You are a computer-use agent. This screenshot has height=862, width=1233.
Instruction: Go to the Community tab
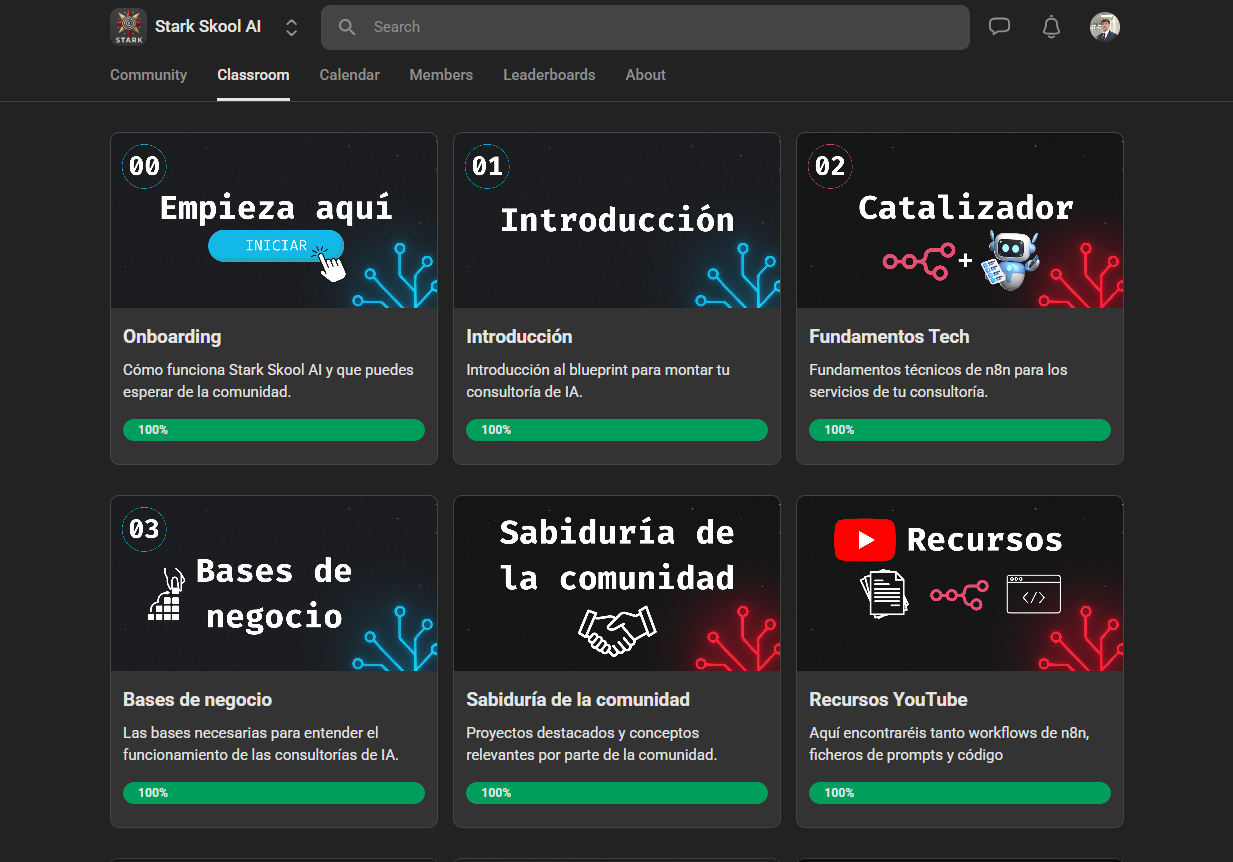[148, 75]
